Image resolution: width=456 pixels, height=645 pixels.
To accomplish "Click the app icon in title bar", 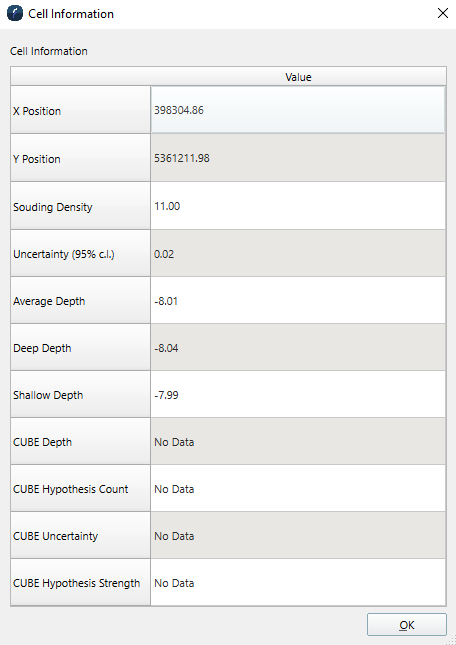I will [x=15, y=13].
